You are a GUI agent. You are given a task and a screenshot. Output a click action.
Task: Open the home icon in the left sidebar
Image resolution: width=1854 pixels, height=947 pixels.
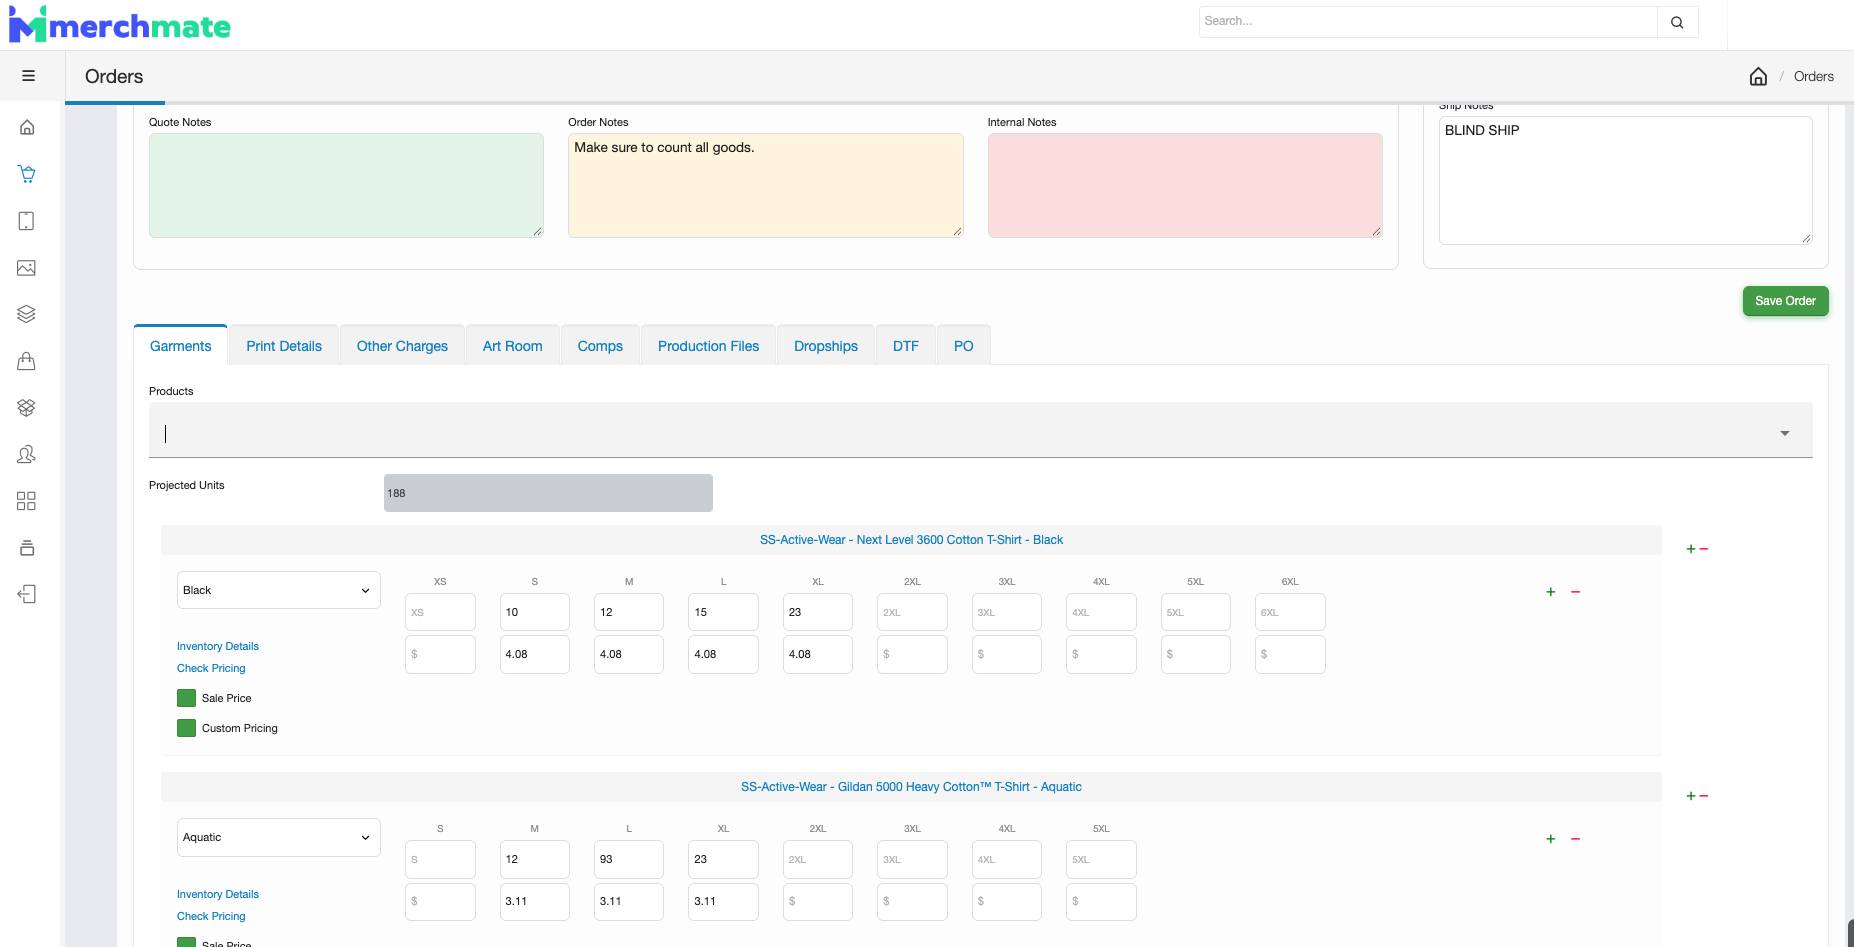point(27,127)
